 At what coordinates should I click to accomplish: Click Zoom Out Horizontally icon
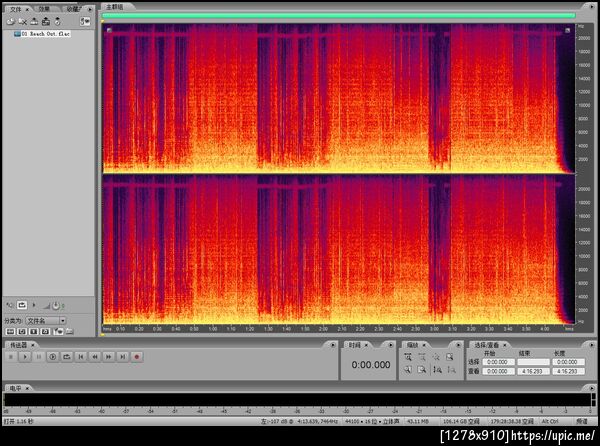(x=422, y=357)
